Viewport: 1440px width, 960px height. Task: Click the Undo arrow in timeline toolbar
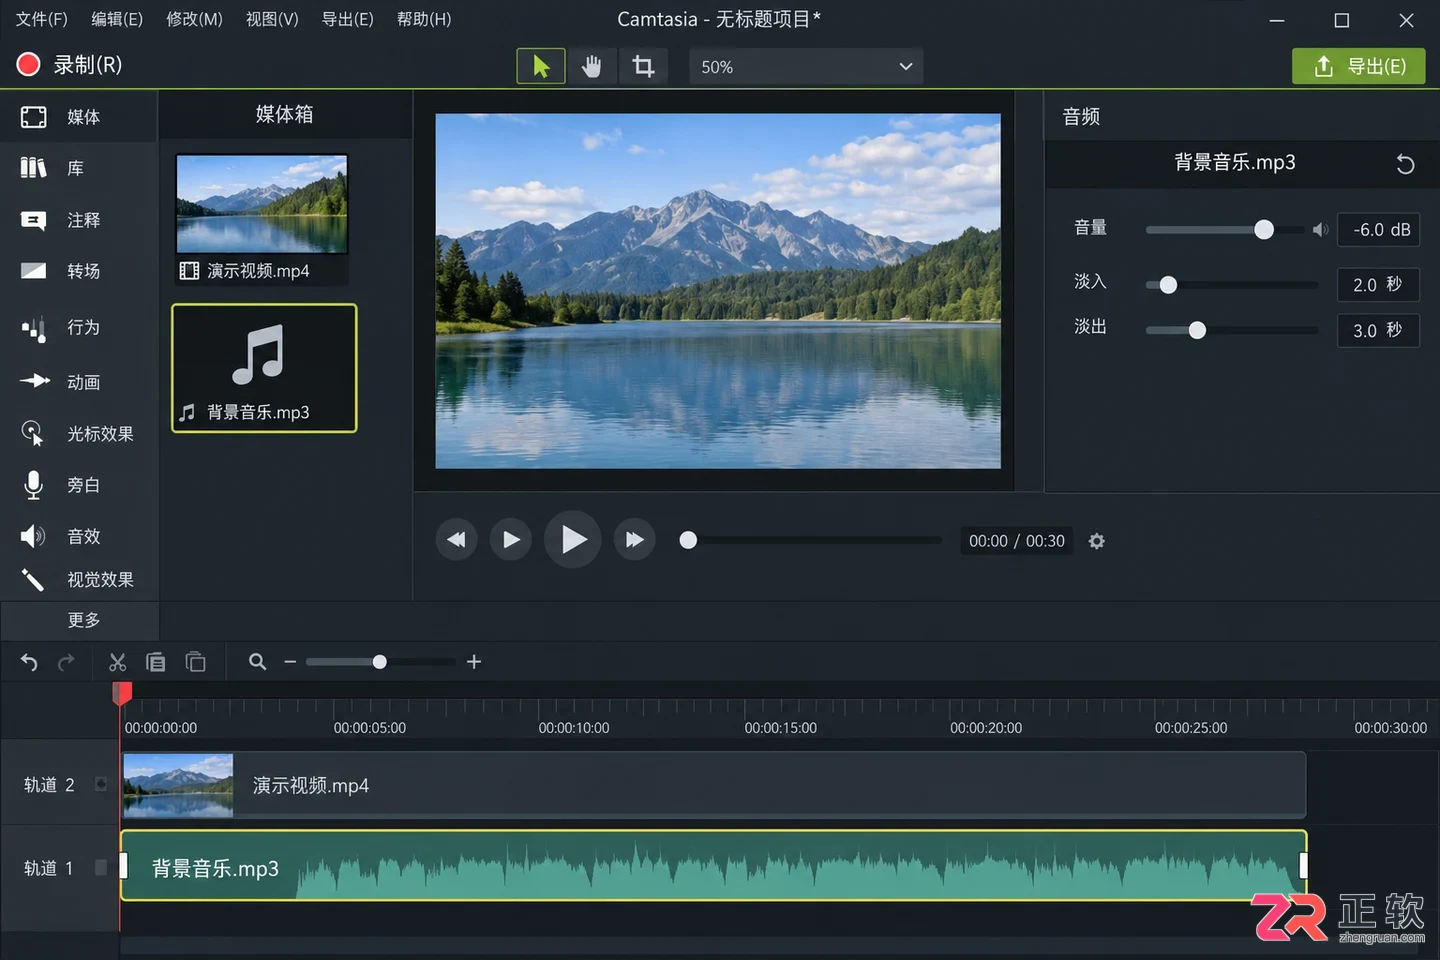(x=29, y=662)
